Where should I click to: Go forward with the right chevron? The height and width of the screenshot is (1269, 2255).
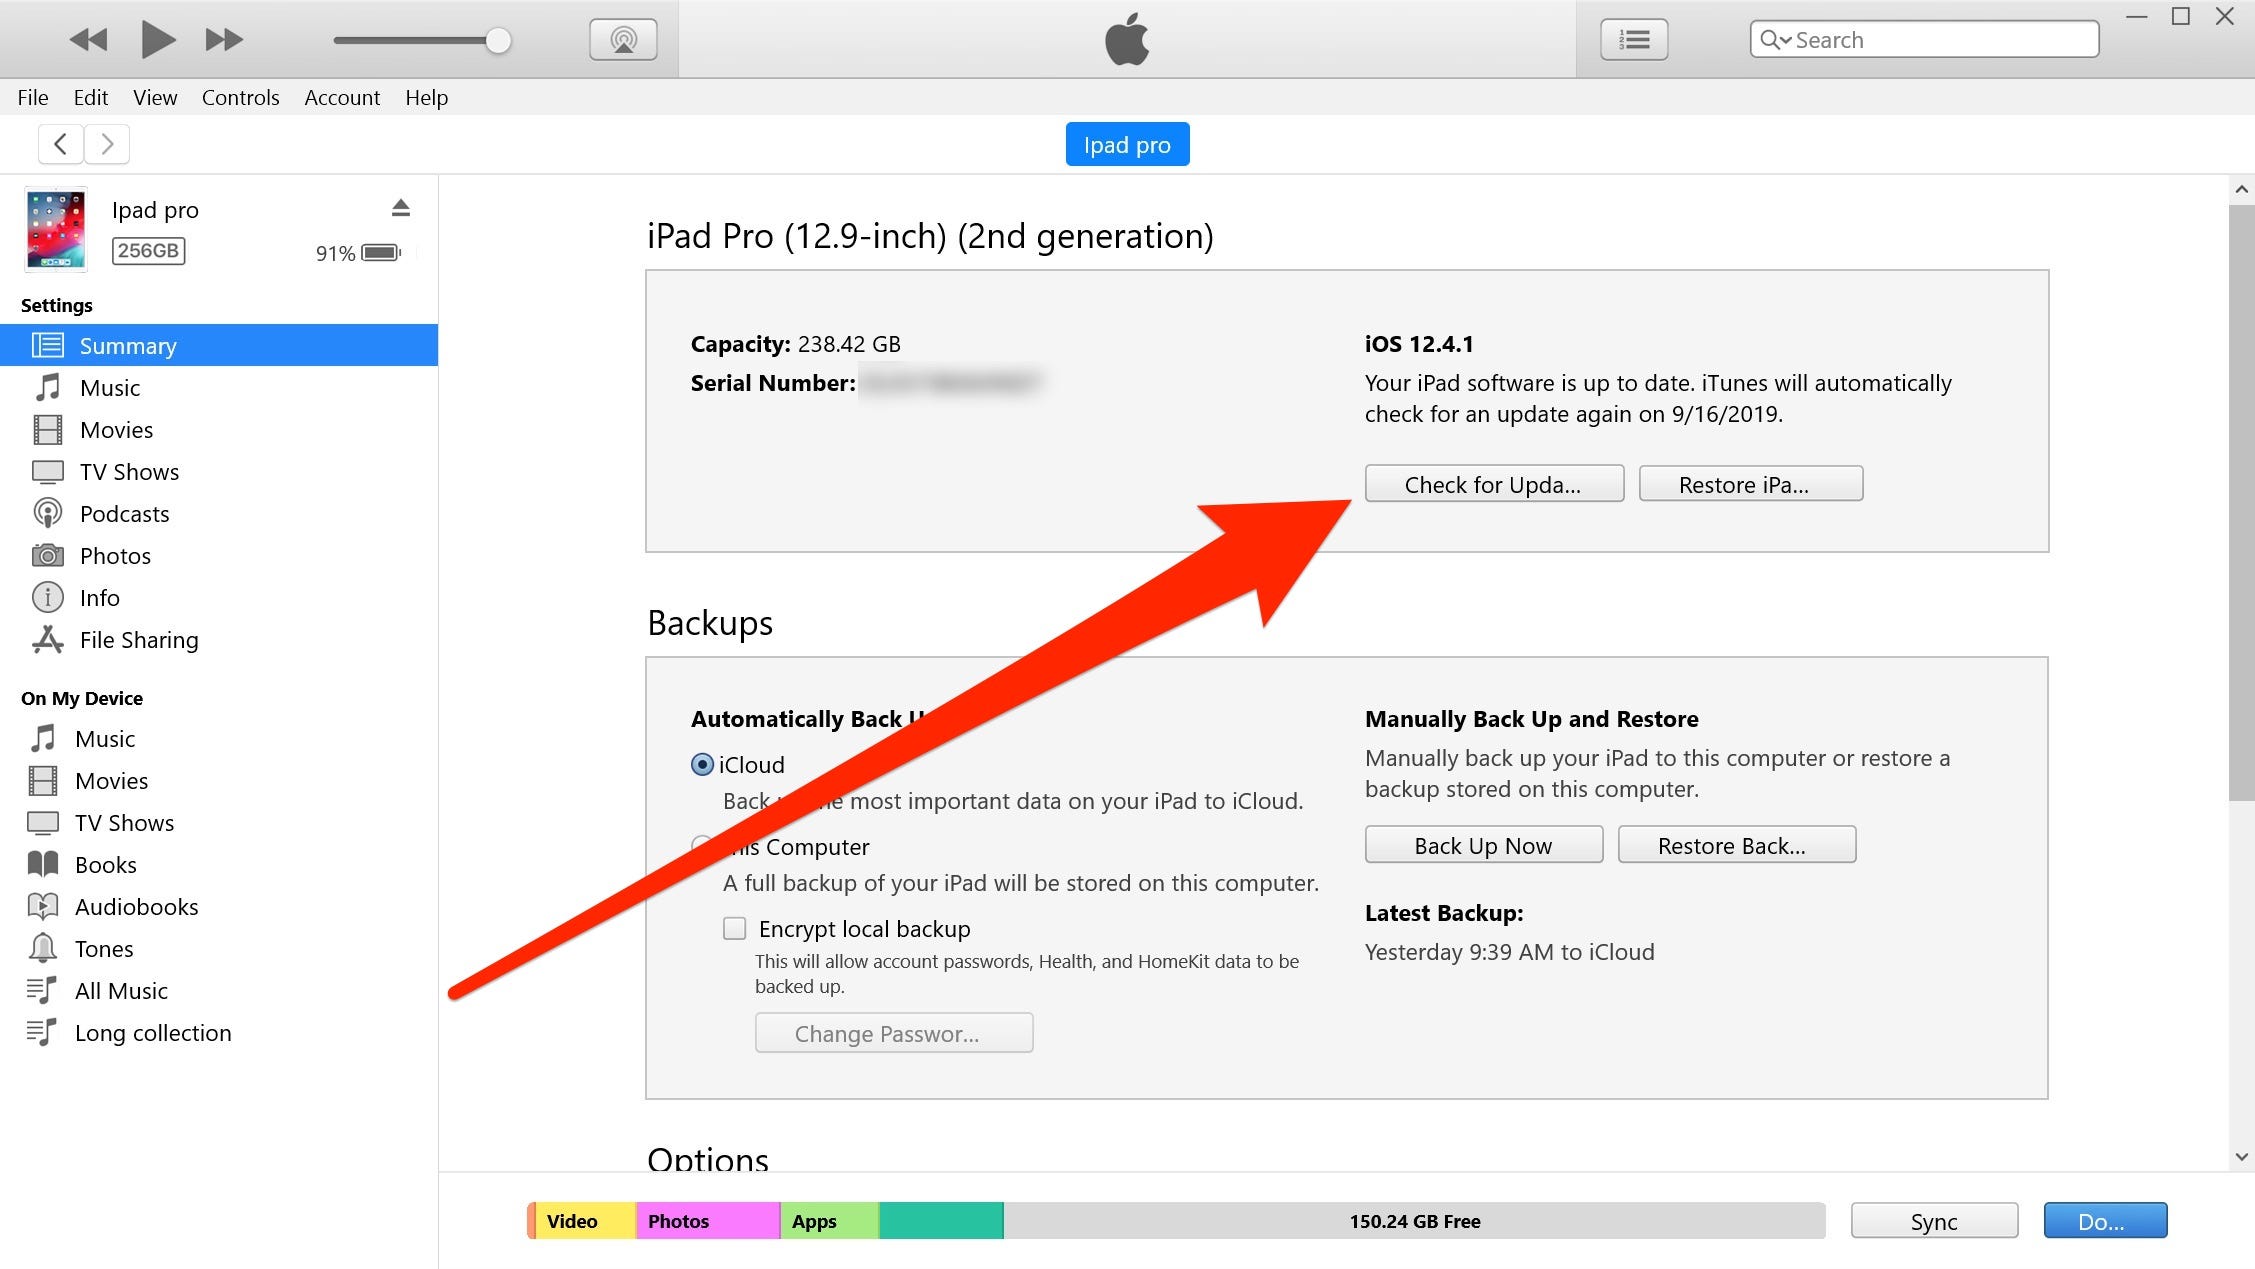point(107,144)
